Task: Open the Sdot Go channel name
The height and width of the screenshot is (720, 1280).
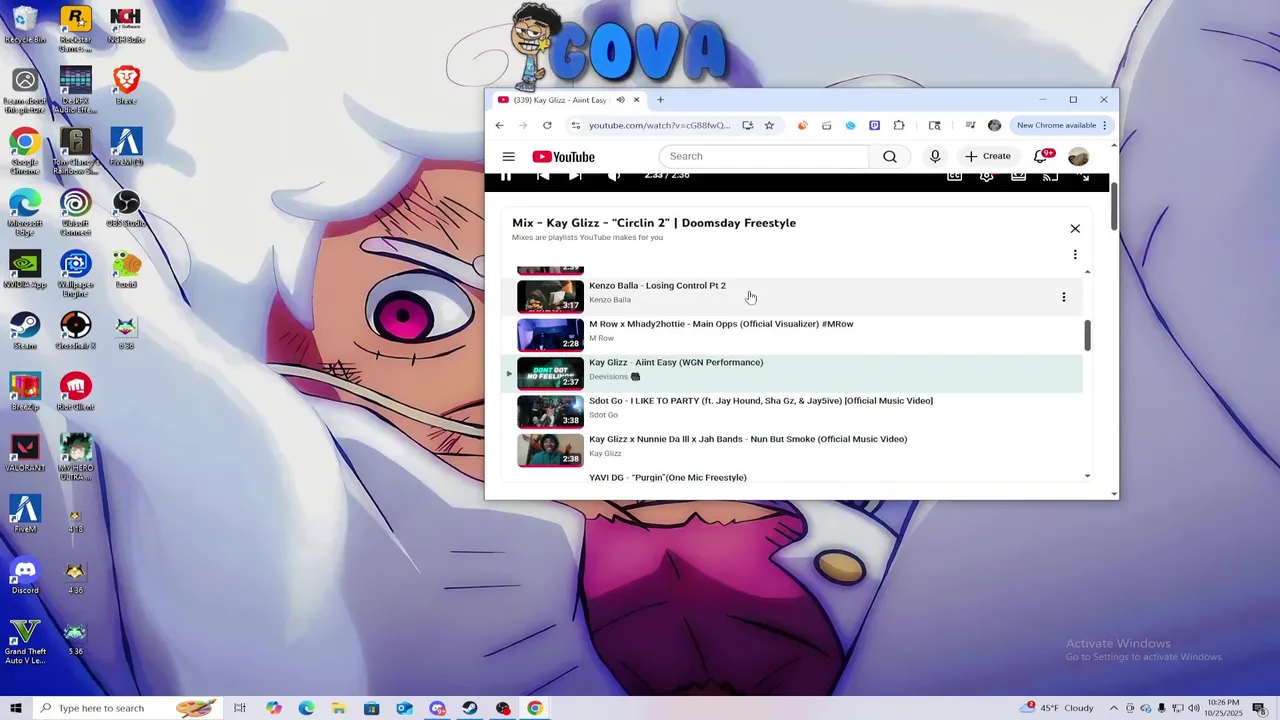Action: point(603,415)
